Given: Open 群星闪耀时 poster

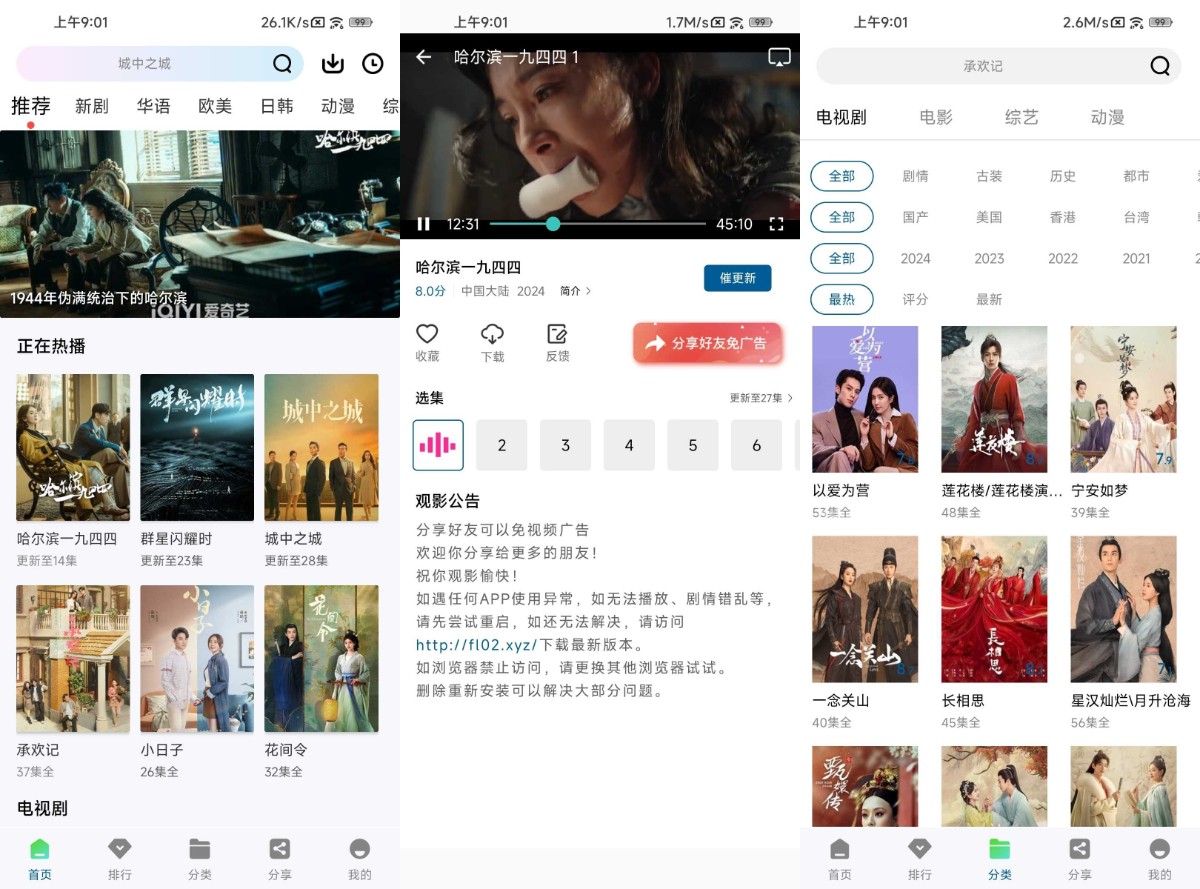Looking at the screenshot, I should tap(197, 447).
